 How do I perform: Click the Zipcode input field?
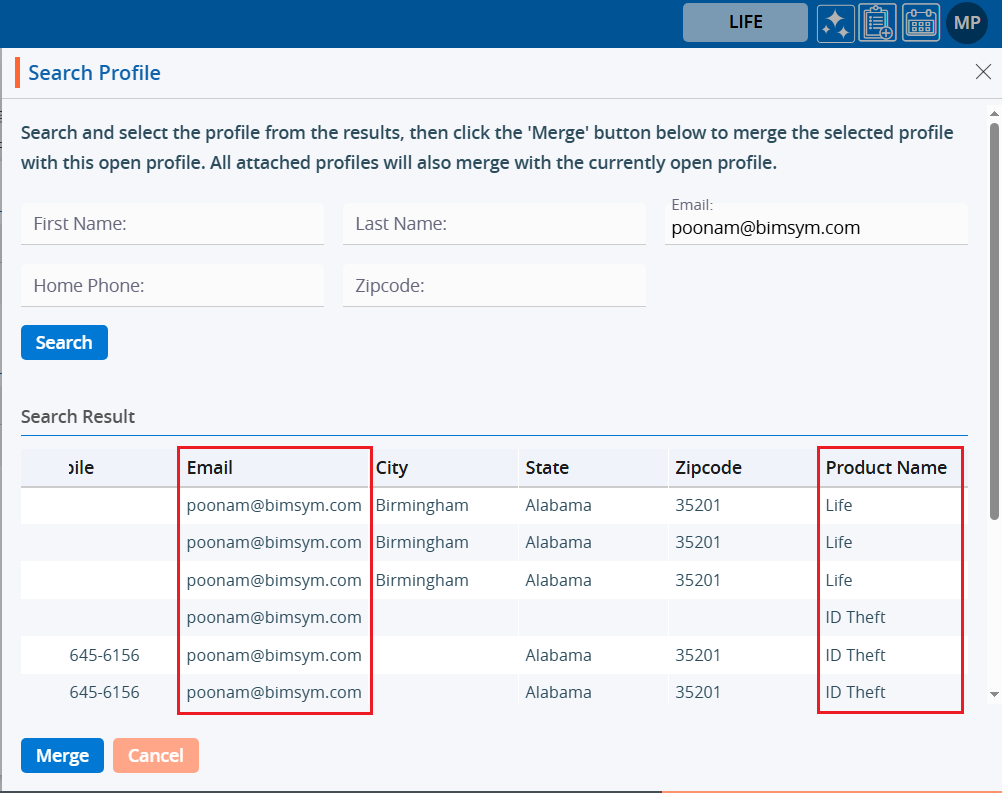[x=494, y=286]
